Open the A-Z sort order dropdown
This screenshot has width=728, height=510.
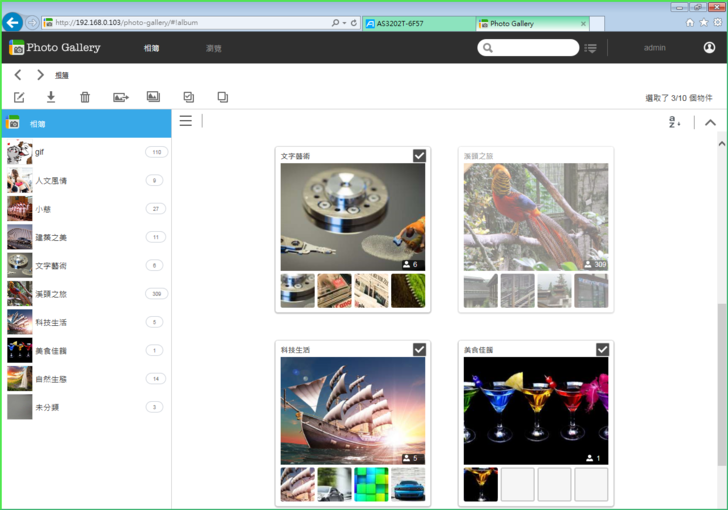[x=674, y=122]
